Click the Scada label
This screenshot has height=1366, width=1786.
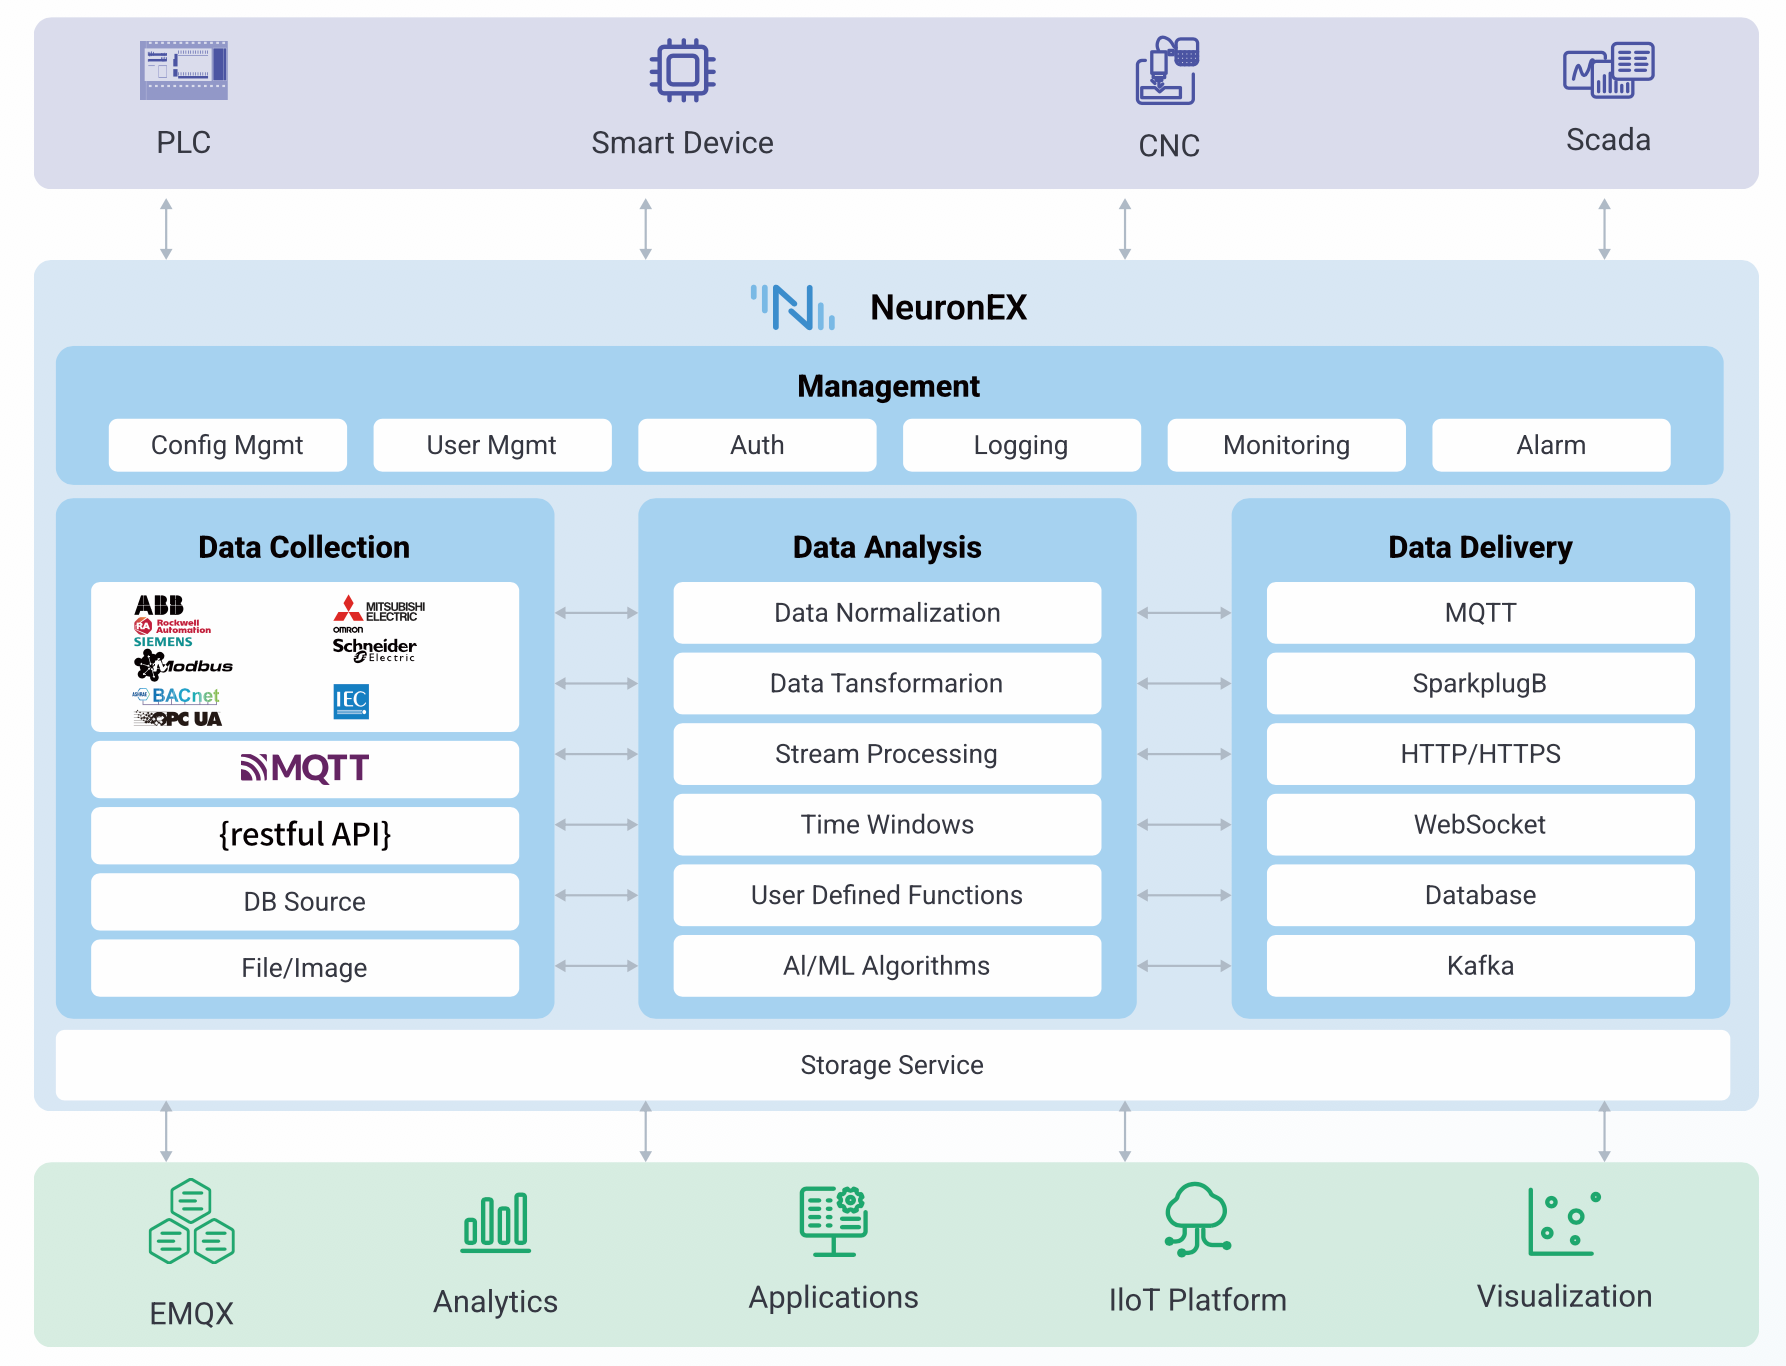click(x=1608, y=140)
